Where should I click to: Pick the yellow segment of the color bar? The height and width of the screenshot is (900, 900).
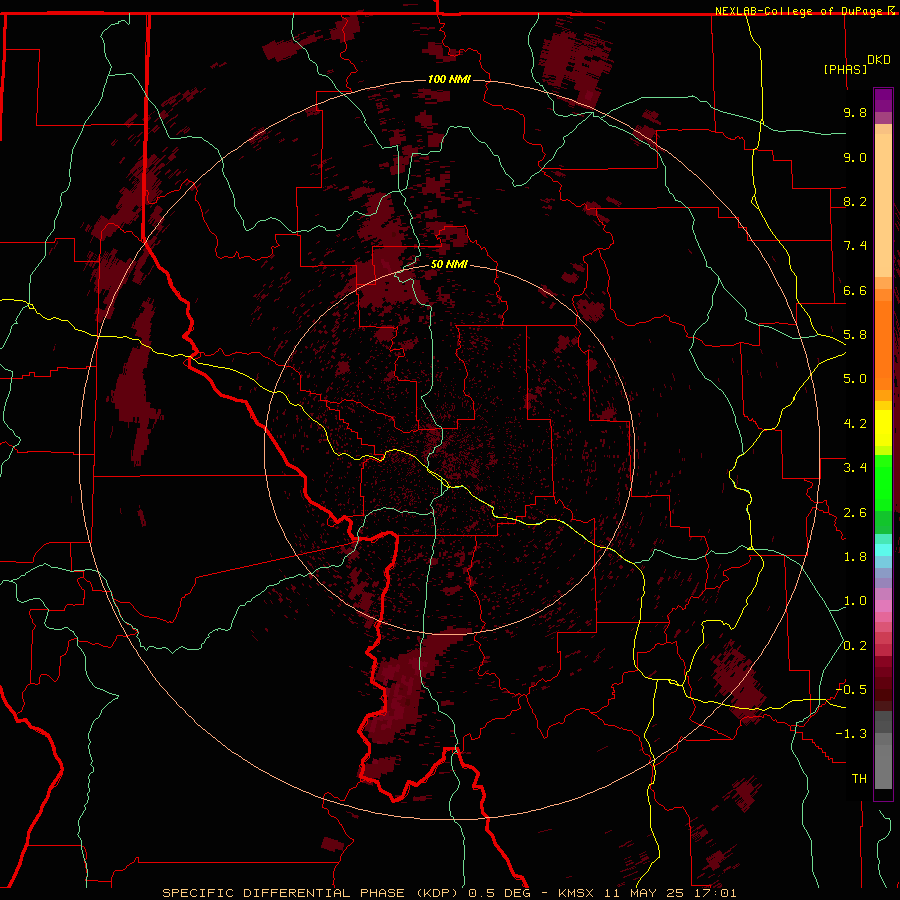tap(883, 428)
